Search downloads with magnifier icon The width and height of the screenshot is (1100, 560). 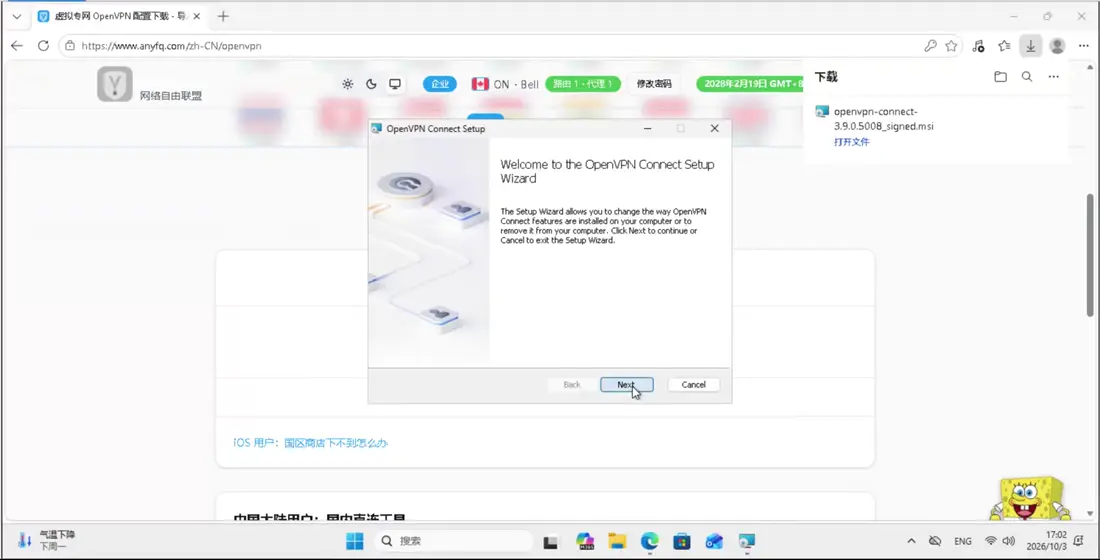1027,76
